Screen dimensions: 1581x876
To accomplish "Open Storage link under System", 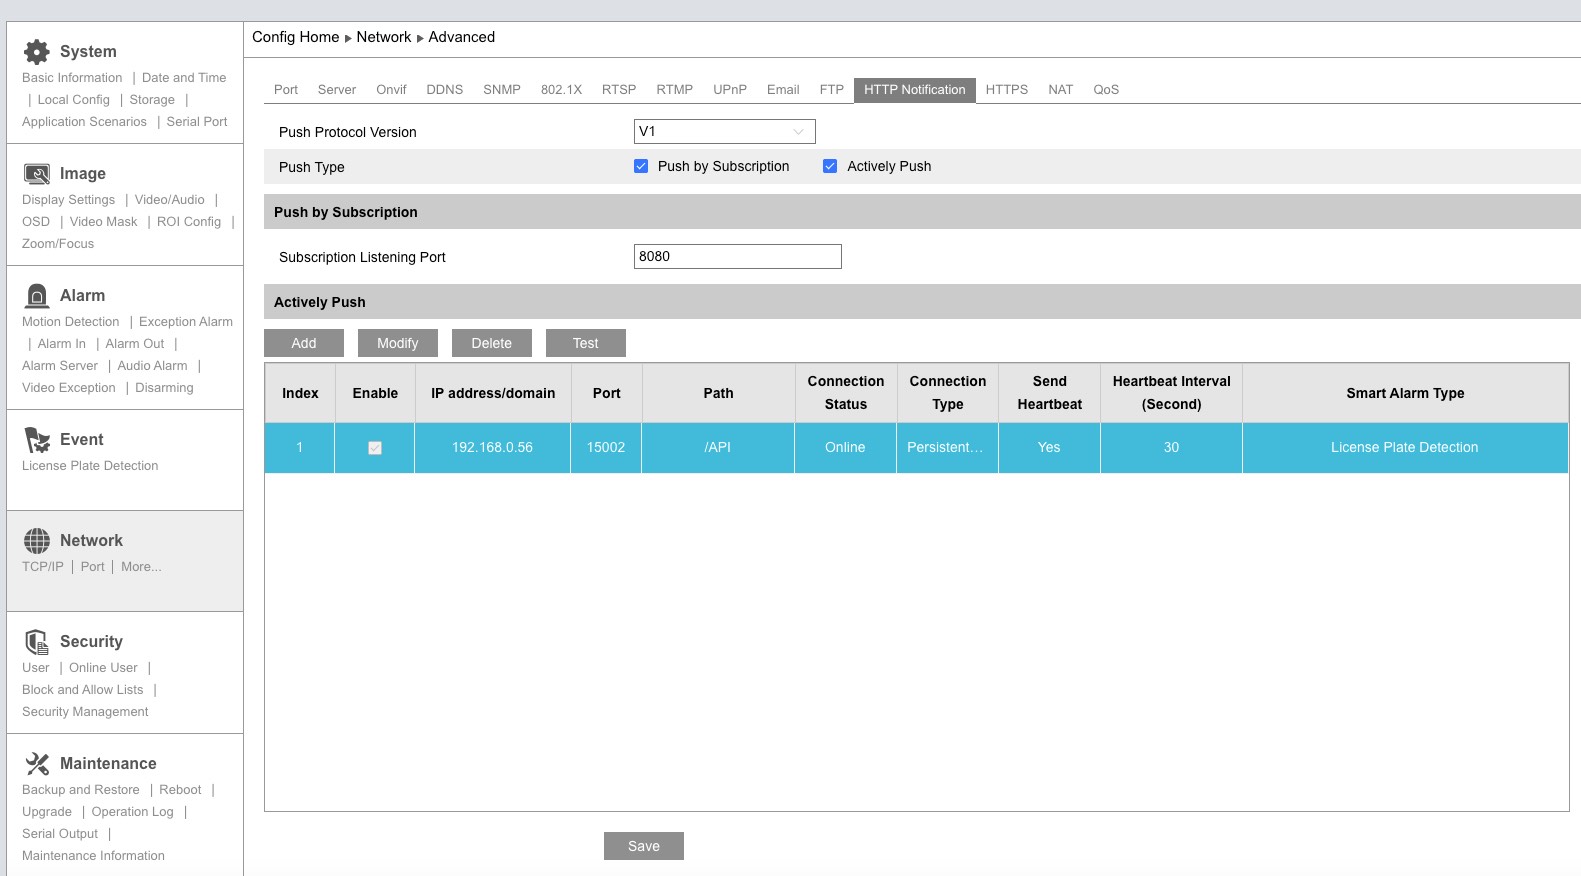I will coord(152,99).
